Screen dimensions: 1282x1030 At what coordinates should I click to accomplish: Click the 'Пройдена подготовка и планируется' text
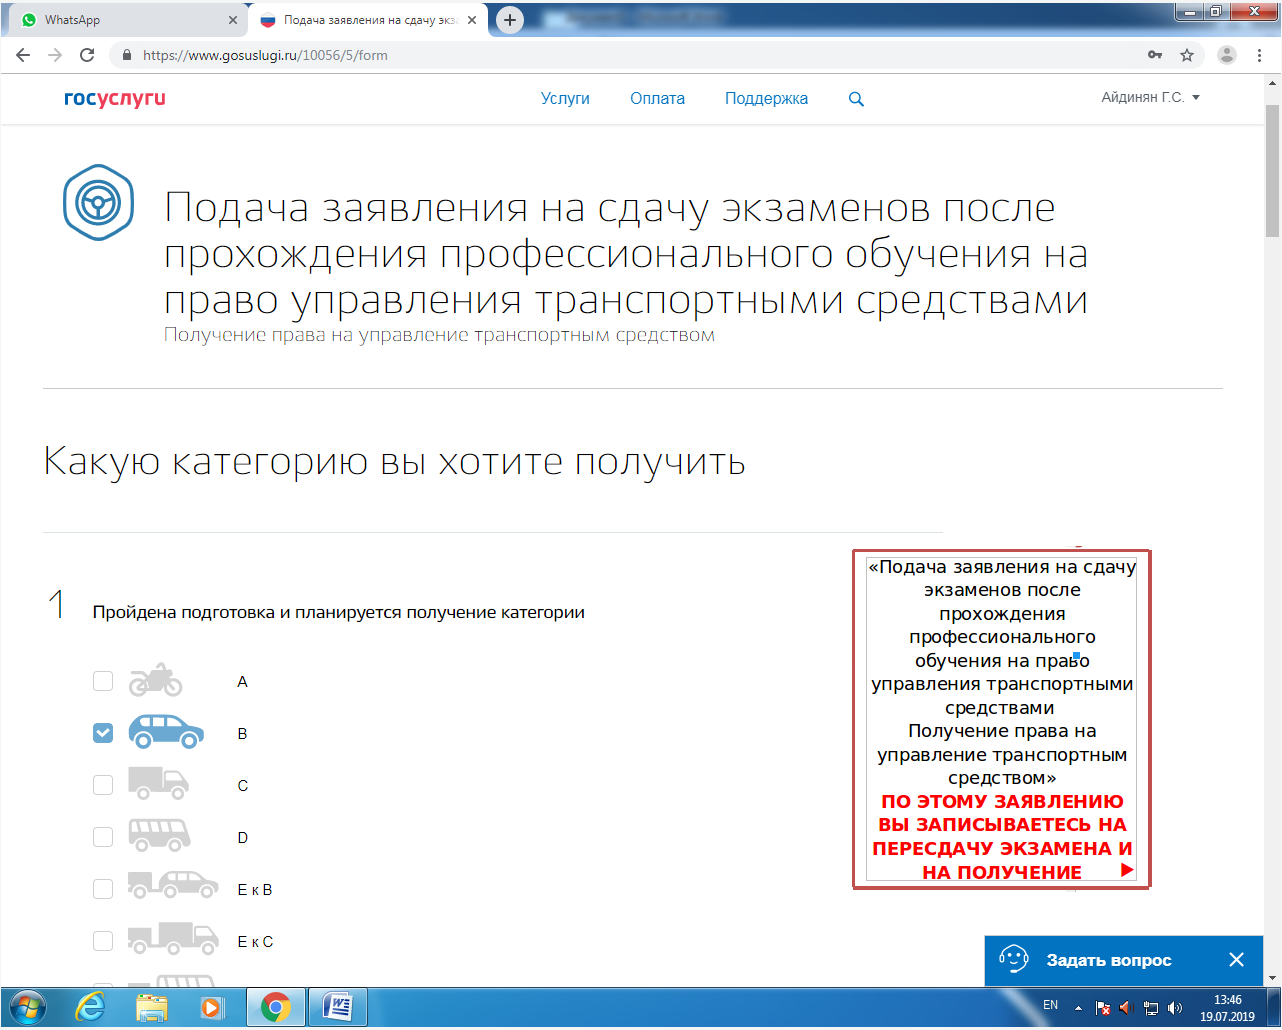coord(338,612)
